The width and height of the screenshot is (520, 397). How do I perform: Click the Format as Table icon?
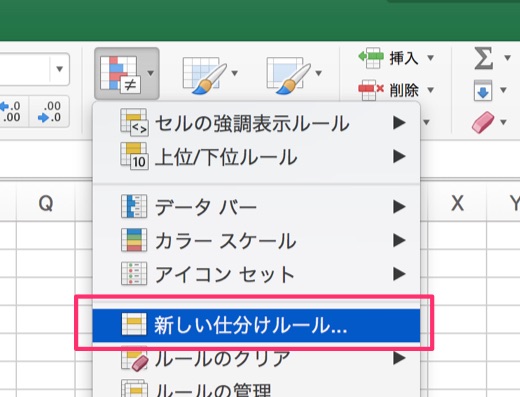(x=205, y=75)
